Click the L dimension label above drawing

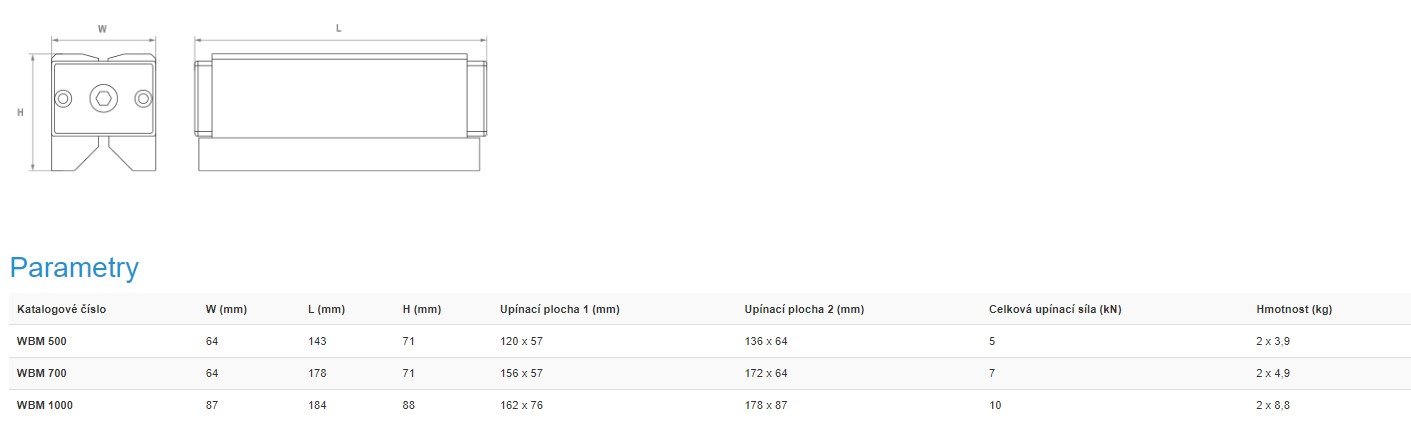pyautogui.click(x=339, y=29)
